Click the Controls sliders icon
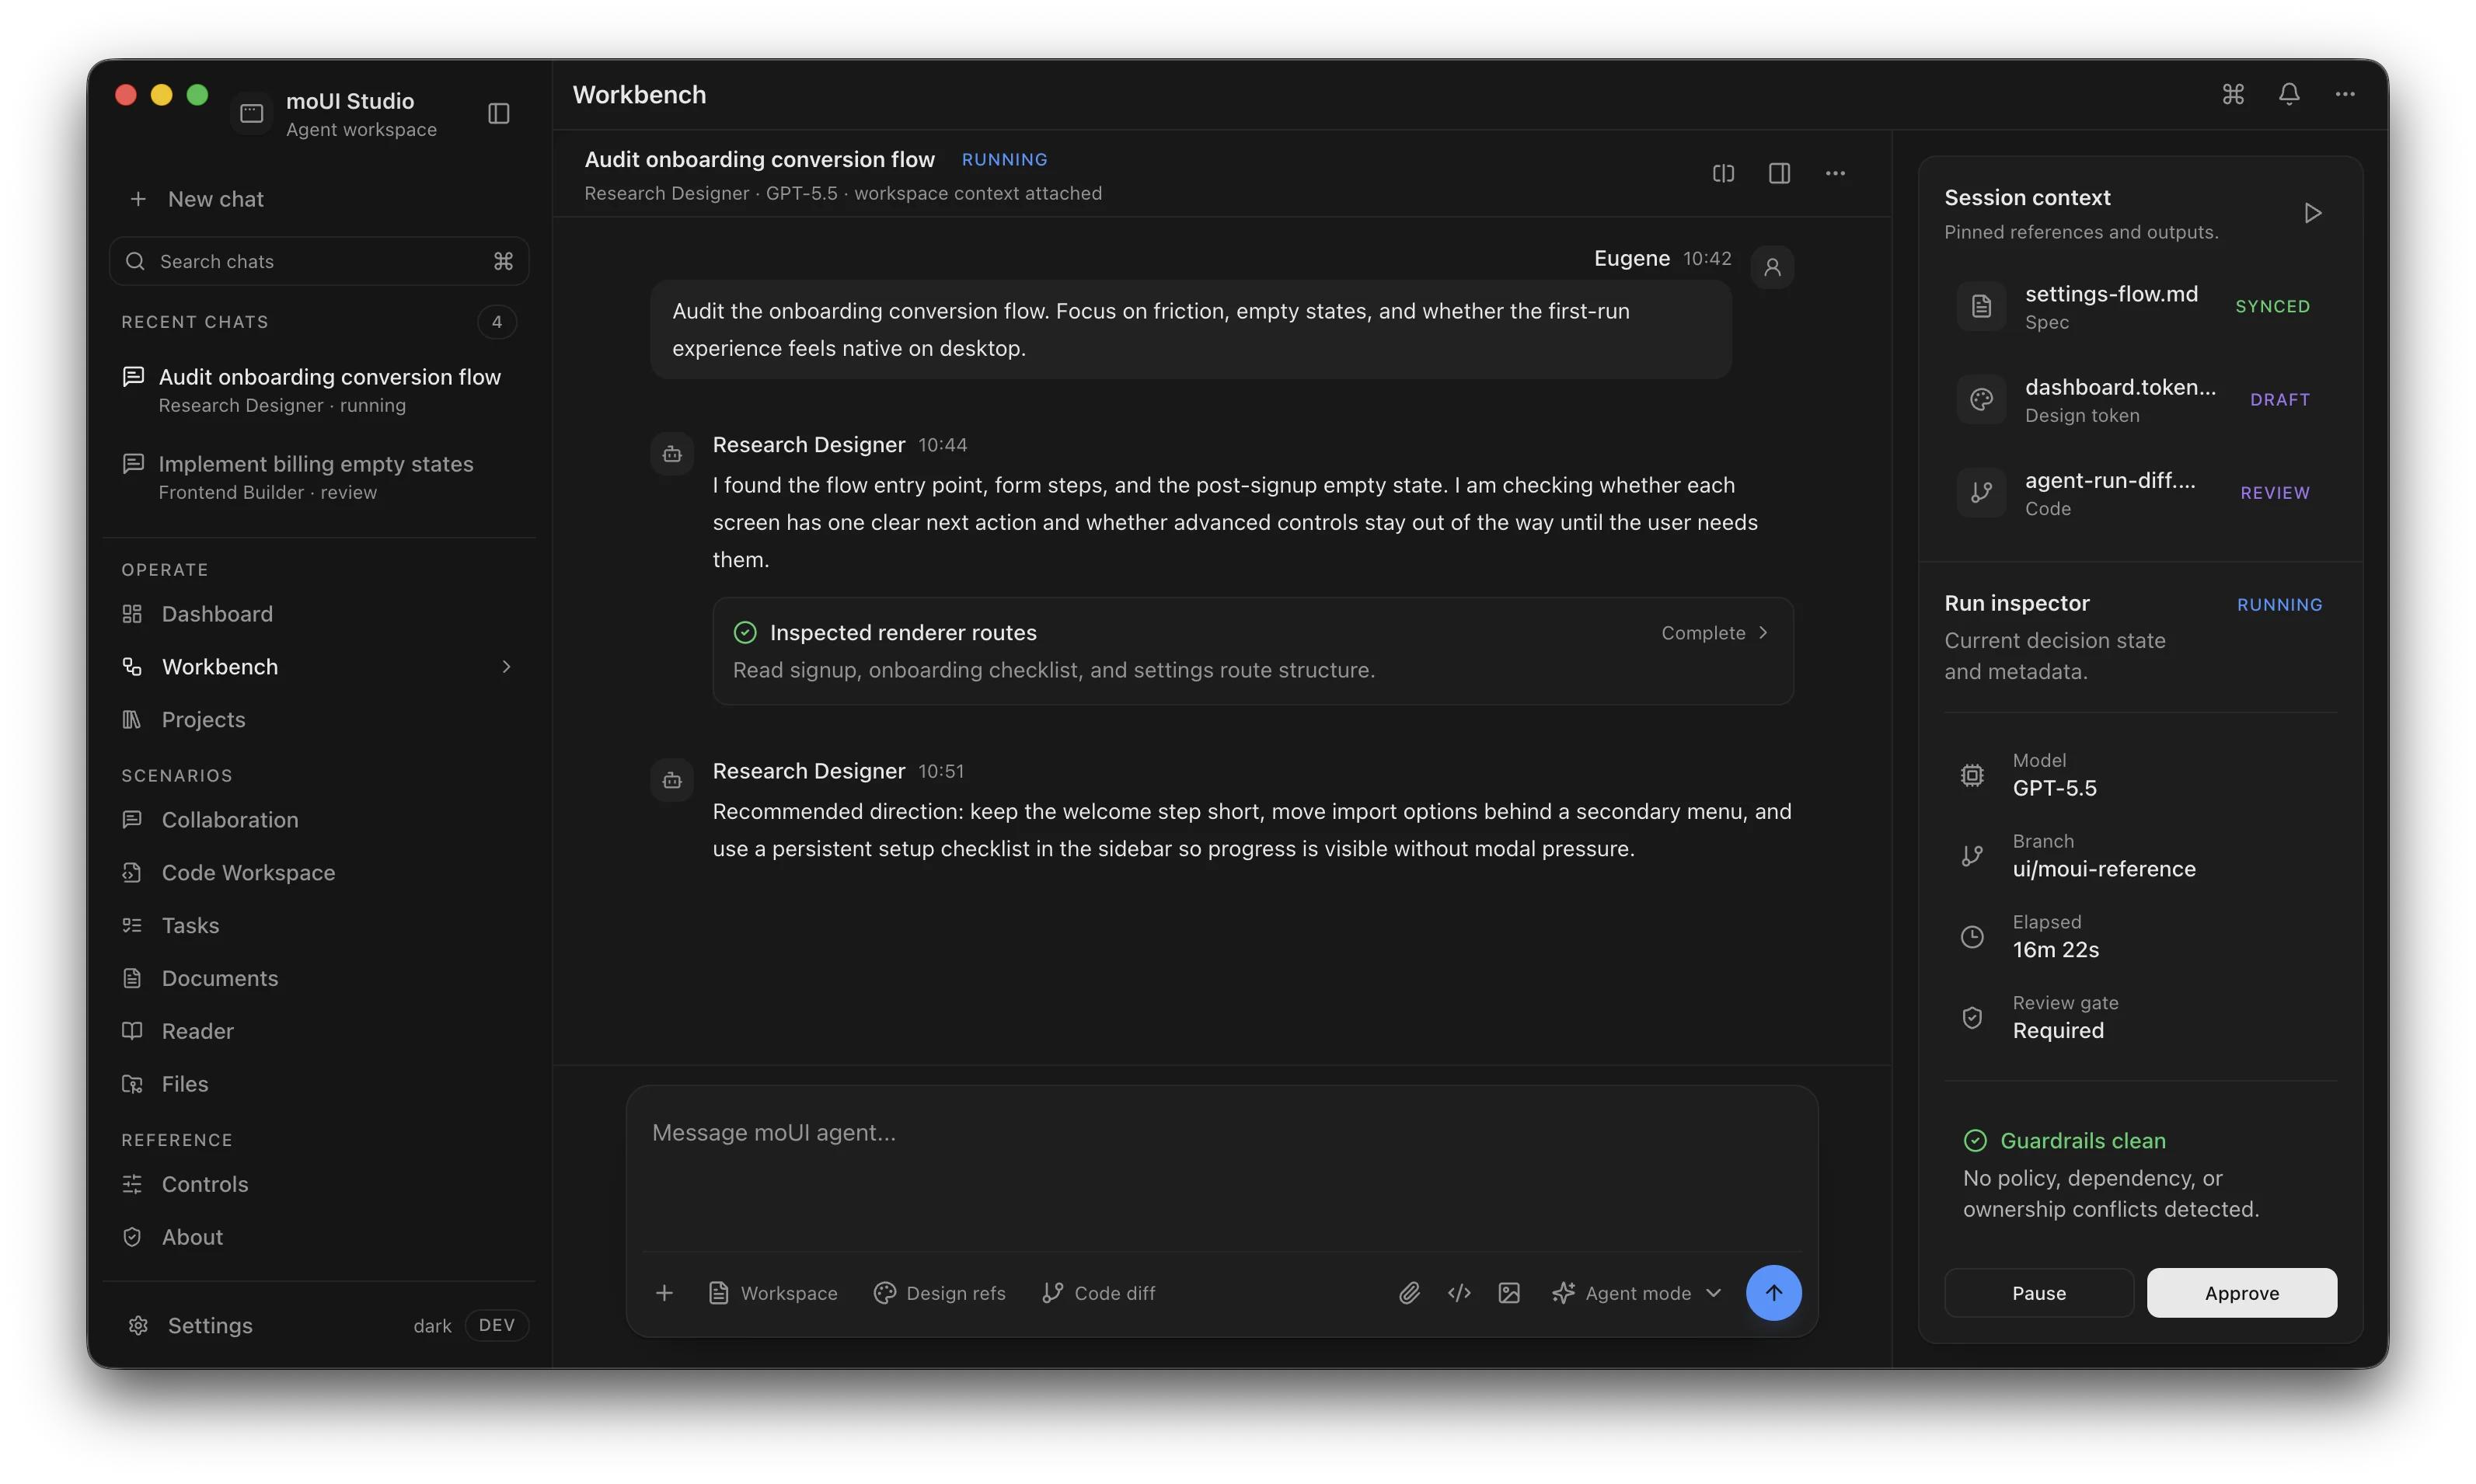The image size is (2476, 1484). (132, 1183)
